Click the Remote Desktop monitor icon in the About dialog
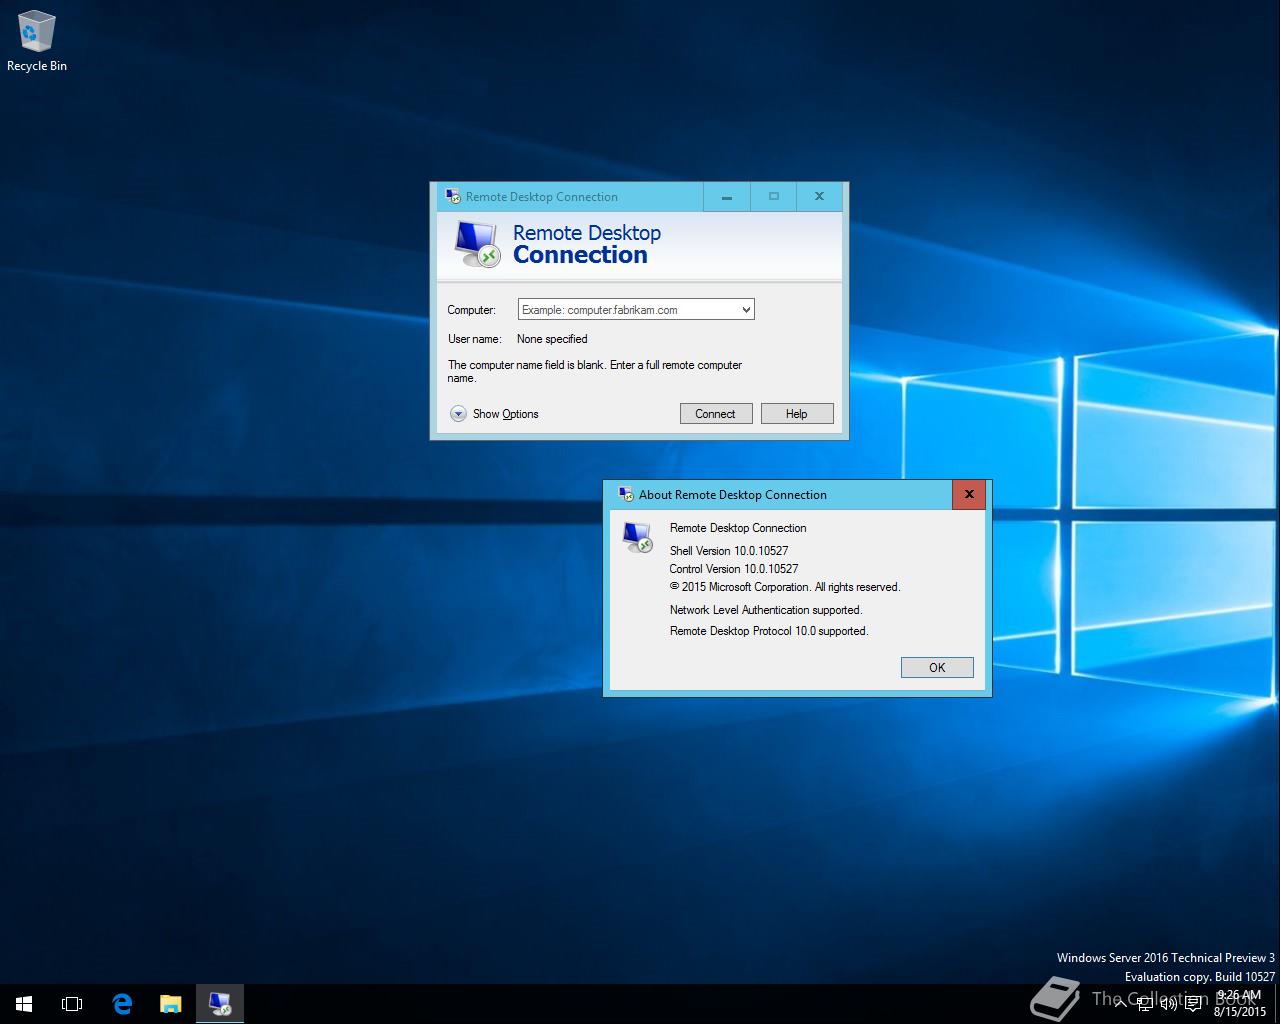 [x=638, y=537]
